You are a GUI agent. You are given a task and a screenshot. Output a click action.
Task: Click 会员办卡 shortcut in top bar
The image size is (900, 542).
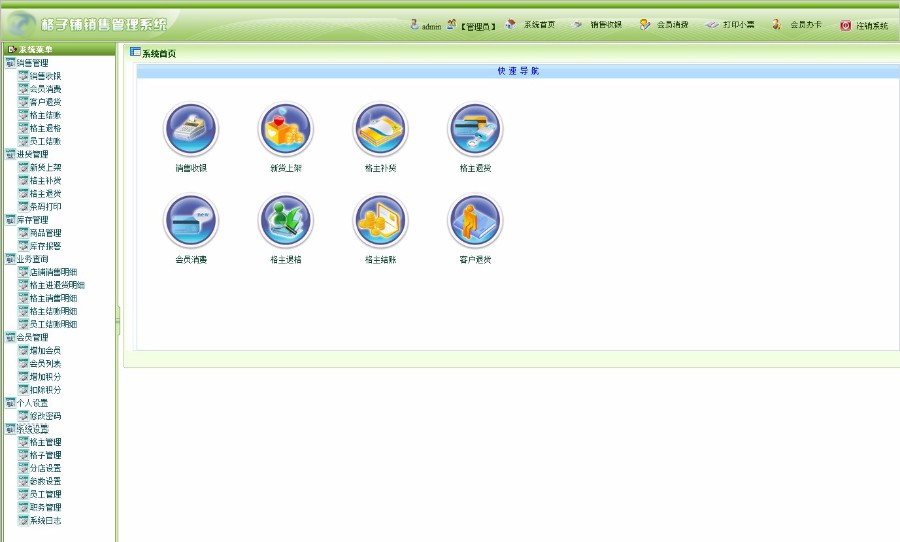pos(806,25)
